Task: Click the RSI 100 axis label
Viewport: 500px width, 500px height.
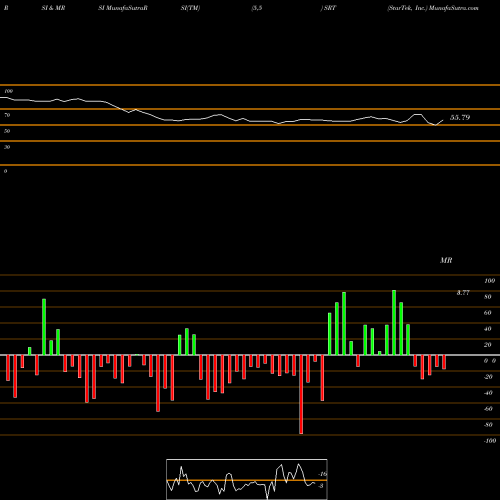Action: point(8,91)
